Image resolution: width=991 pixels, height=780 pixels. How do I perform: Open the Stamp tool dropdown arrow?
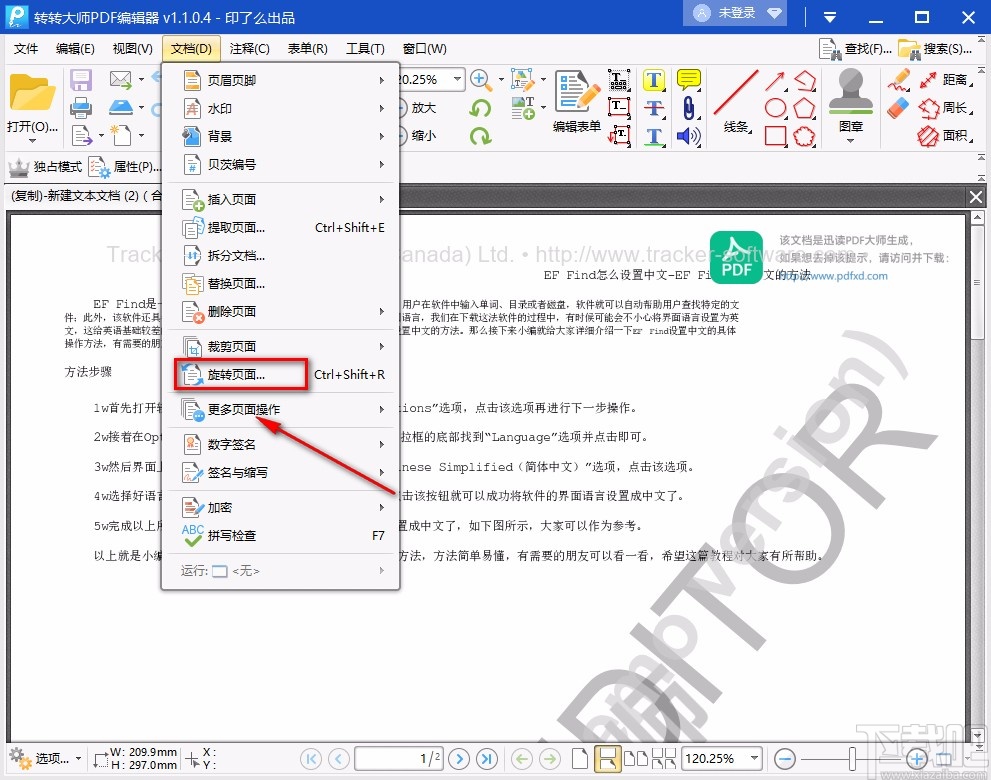[x=851, y=140]
